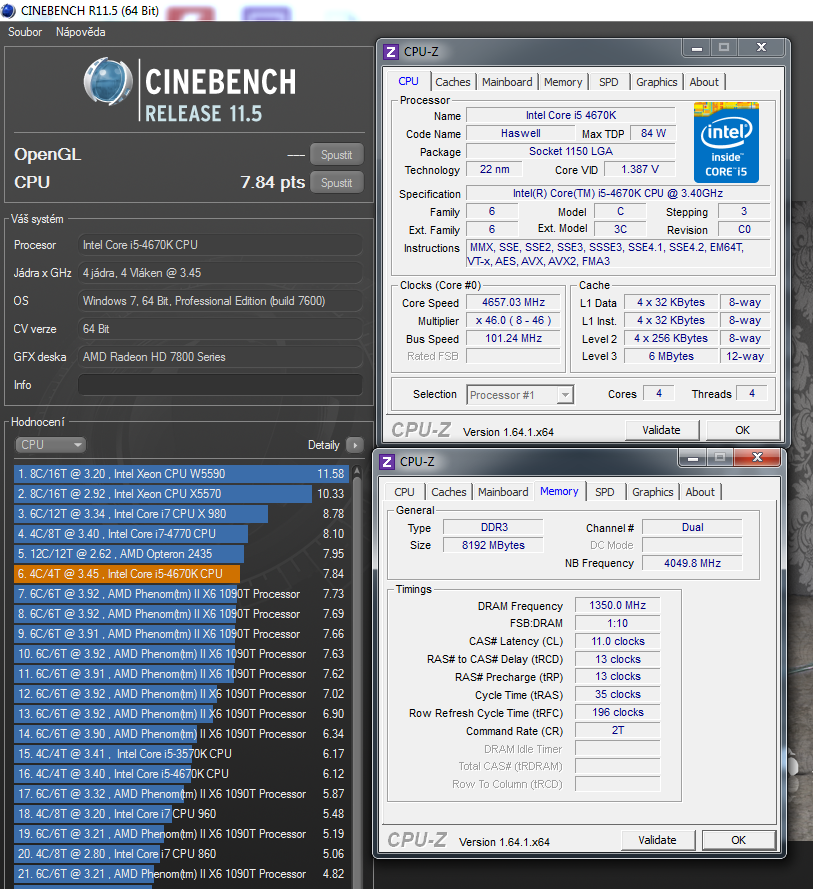This screenshot has width=813, height=889.
Task: Switch to Caches tab in upper CPU-Z window
Action: pyautogui.click(x=452, y=82)
